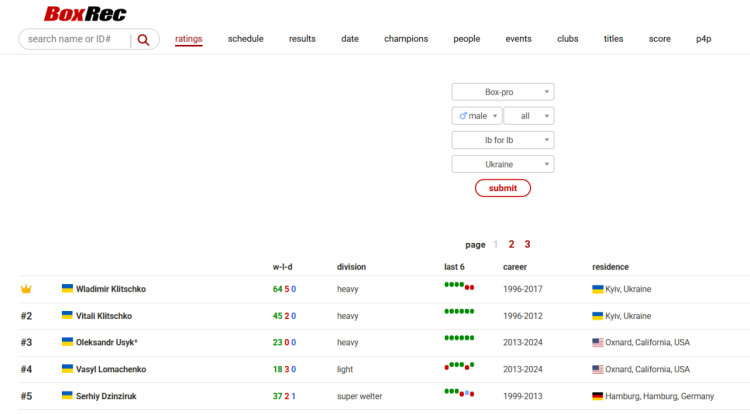Click the last 6 dots for Vitali Klitschko
Viewport: 750px width, 414px height.
(459, 312)
